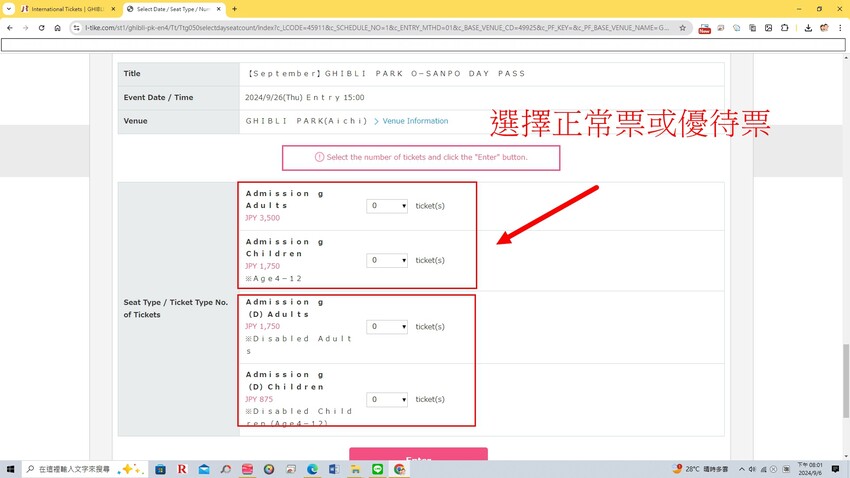Open File Explorer from the taskbar

(x=356, y=469)
